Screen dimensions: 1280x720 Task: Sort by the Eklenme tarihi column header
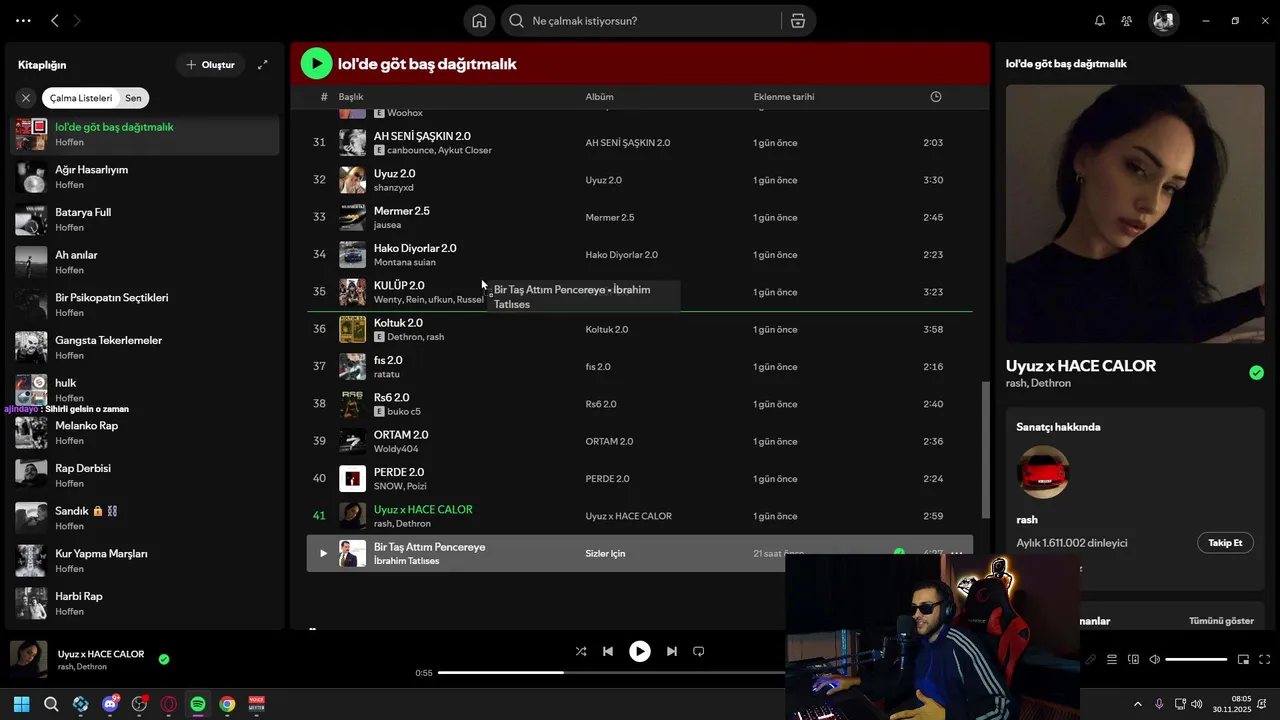point(784,97)
